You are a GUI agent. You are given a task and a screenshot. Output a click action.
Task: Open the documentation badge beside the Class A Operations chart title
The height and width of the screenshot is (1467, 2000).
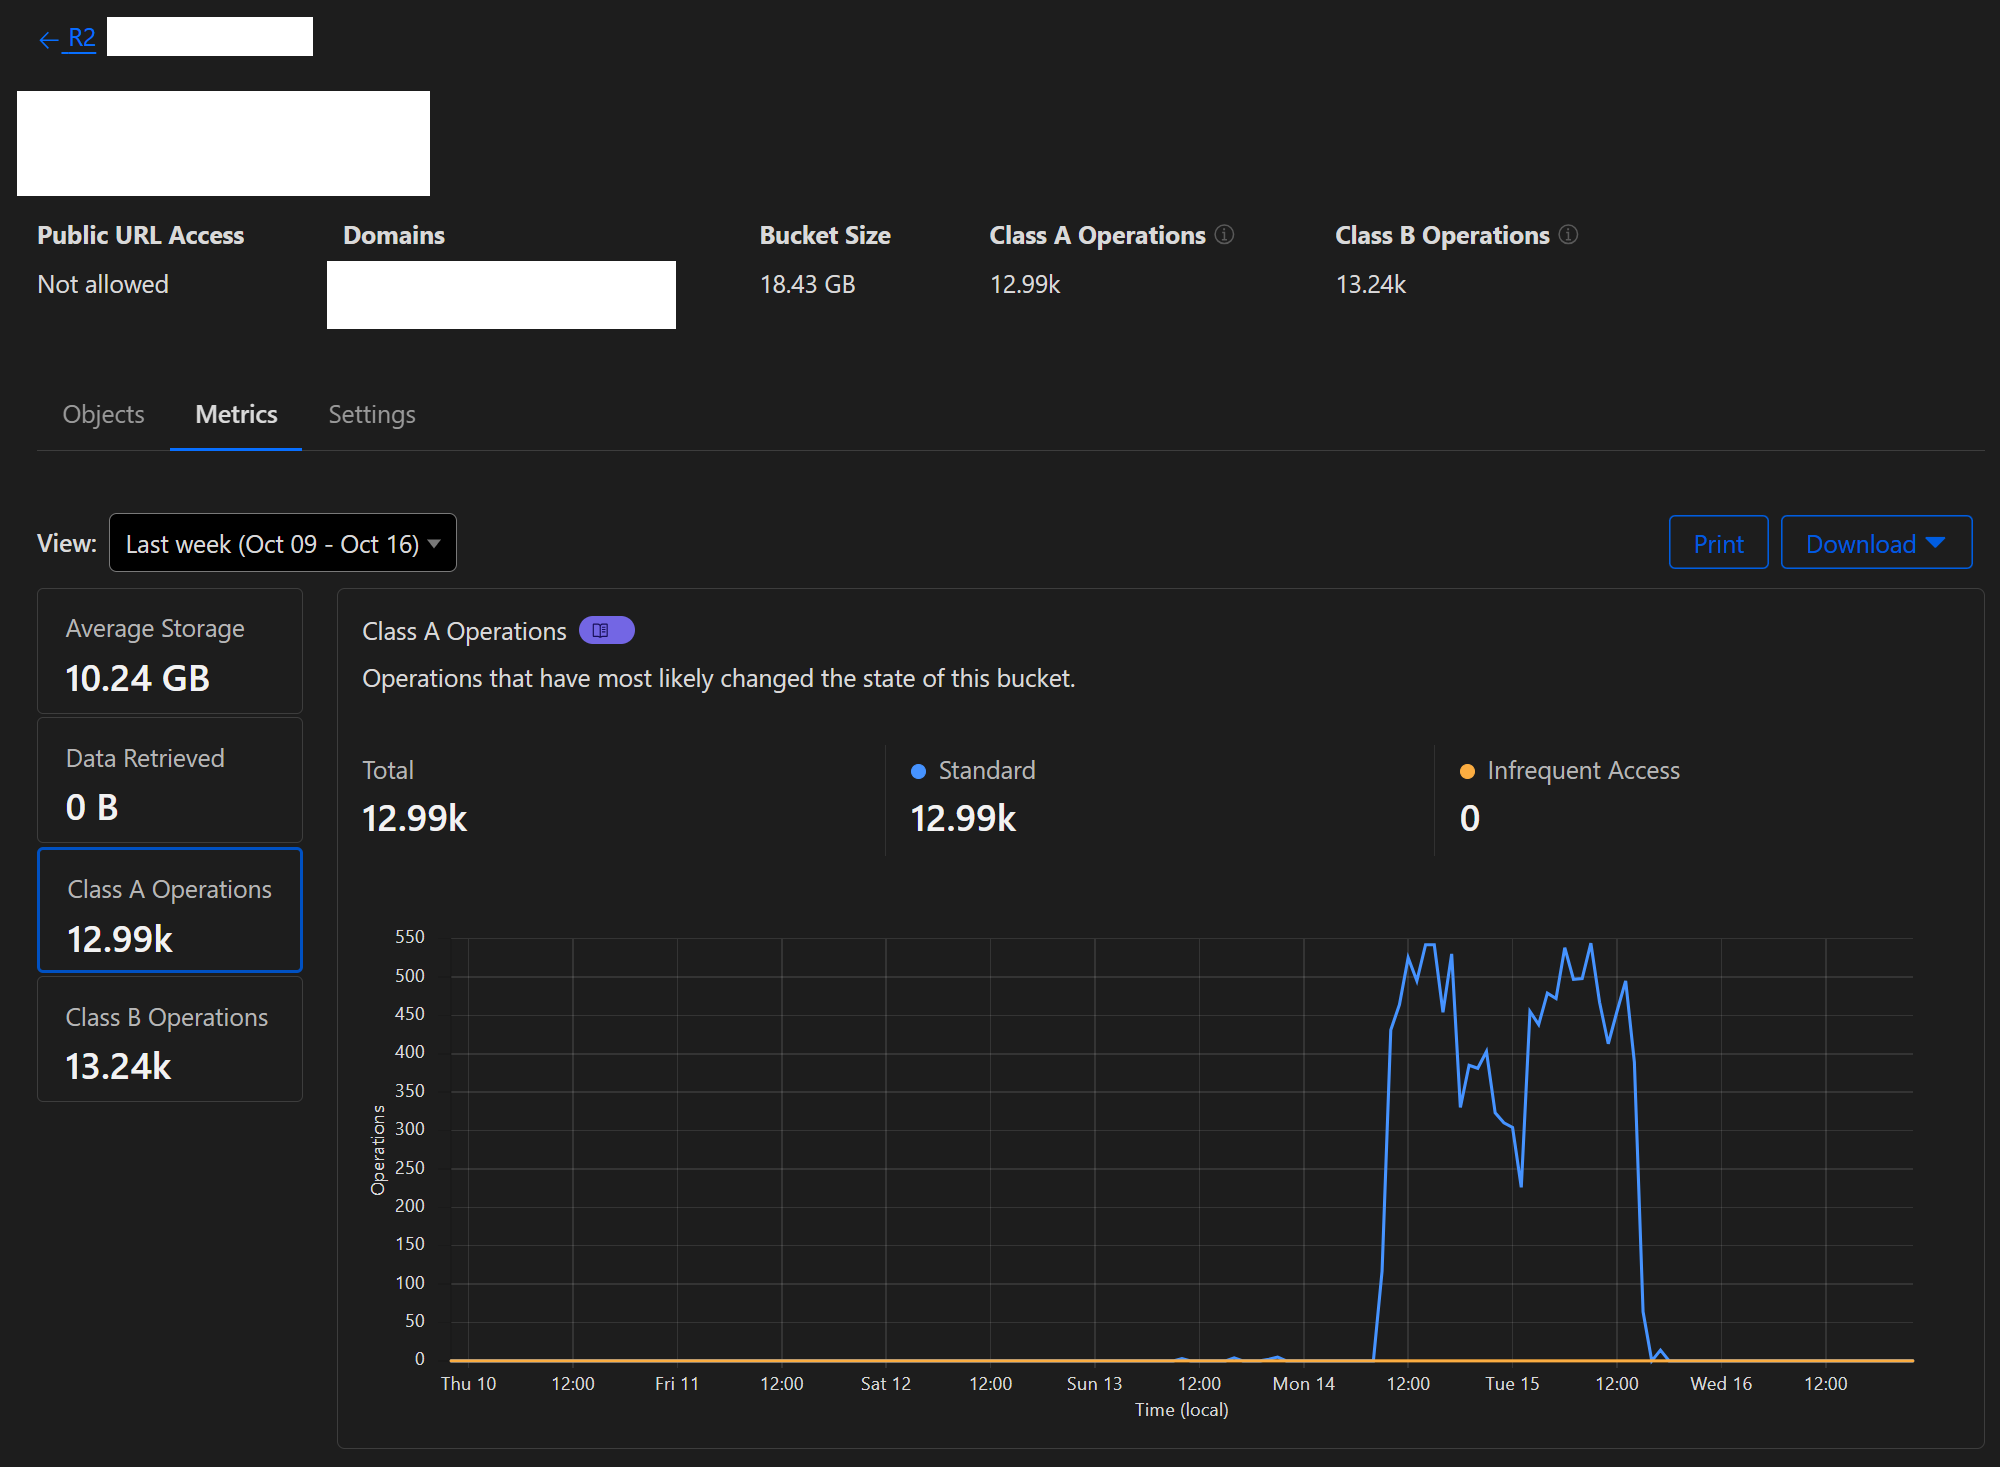pyautogui.click(x=606, y=630)
